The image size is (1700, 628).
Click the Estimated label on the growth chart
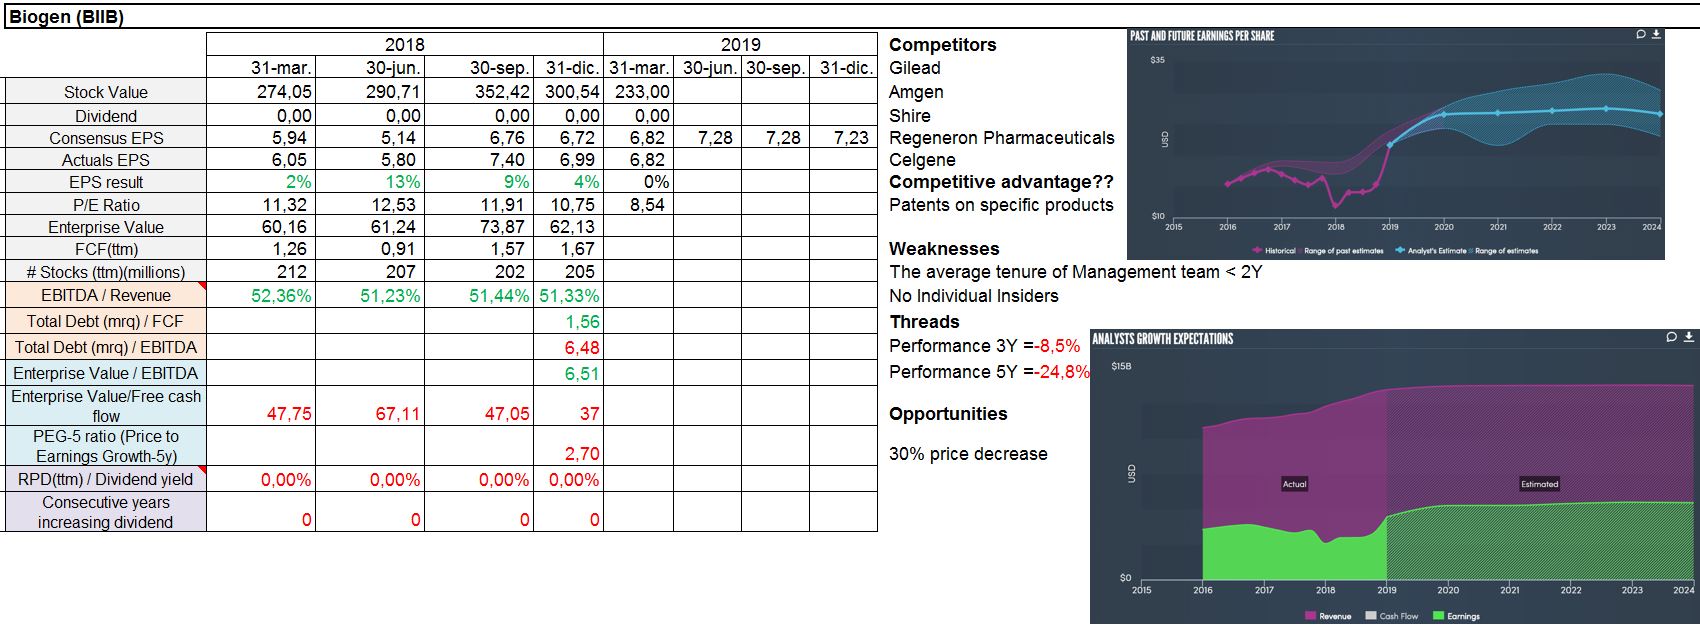tap(1539, 484)
